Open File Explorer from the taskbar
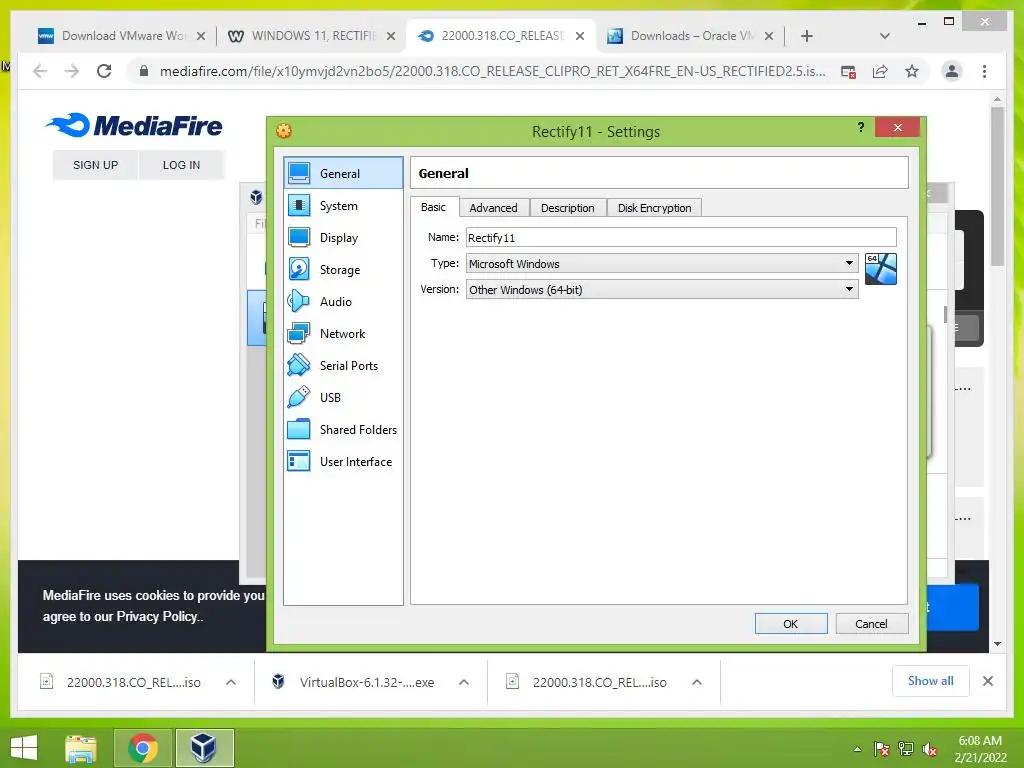The image size is (1024, 768). (x=81, y=748)
